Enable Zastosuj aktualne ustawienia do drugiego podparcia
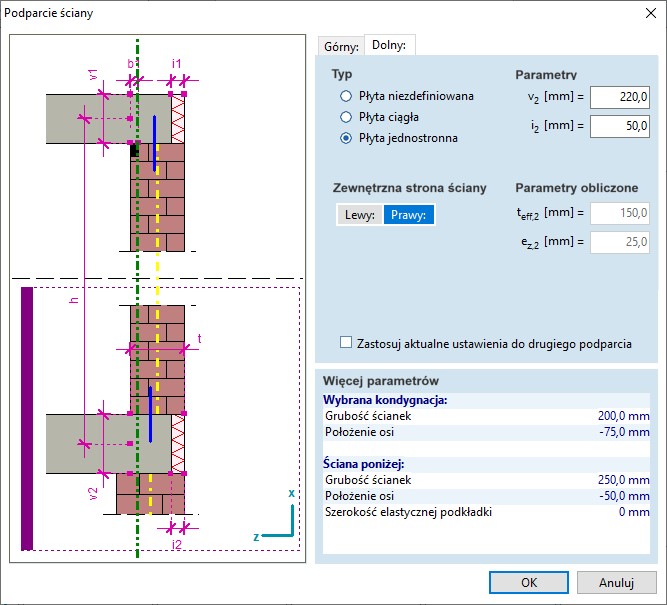The image size is (667, 605). click(347, 343)
